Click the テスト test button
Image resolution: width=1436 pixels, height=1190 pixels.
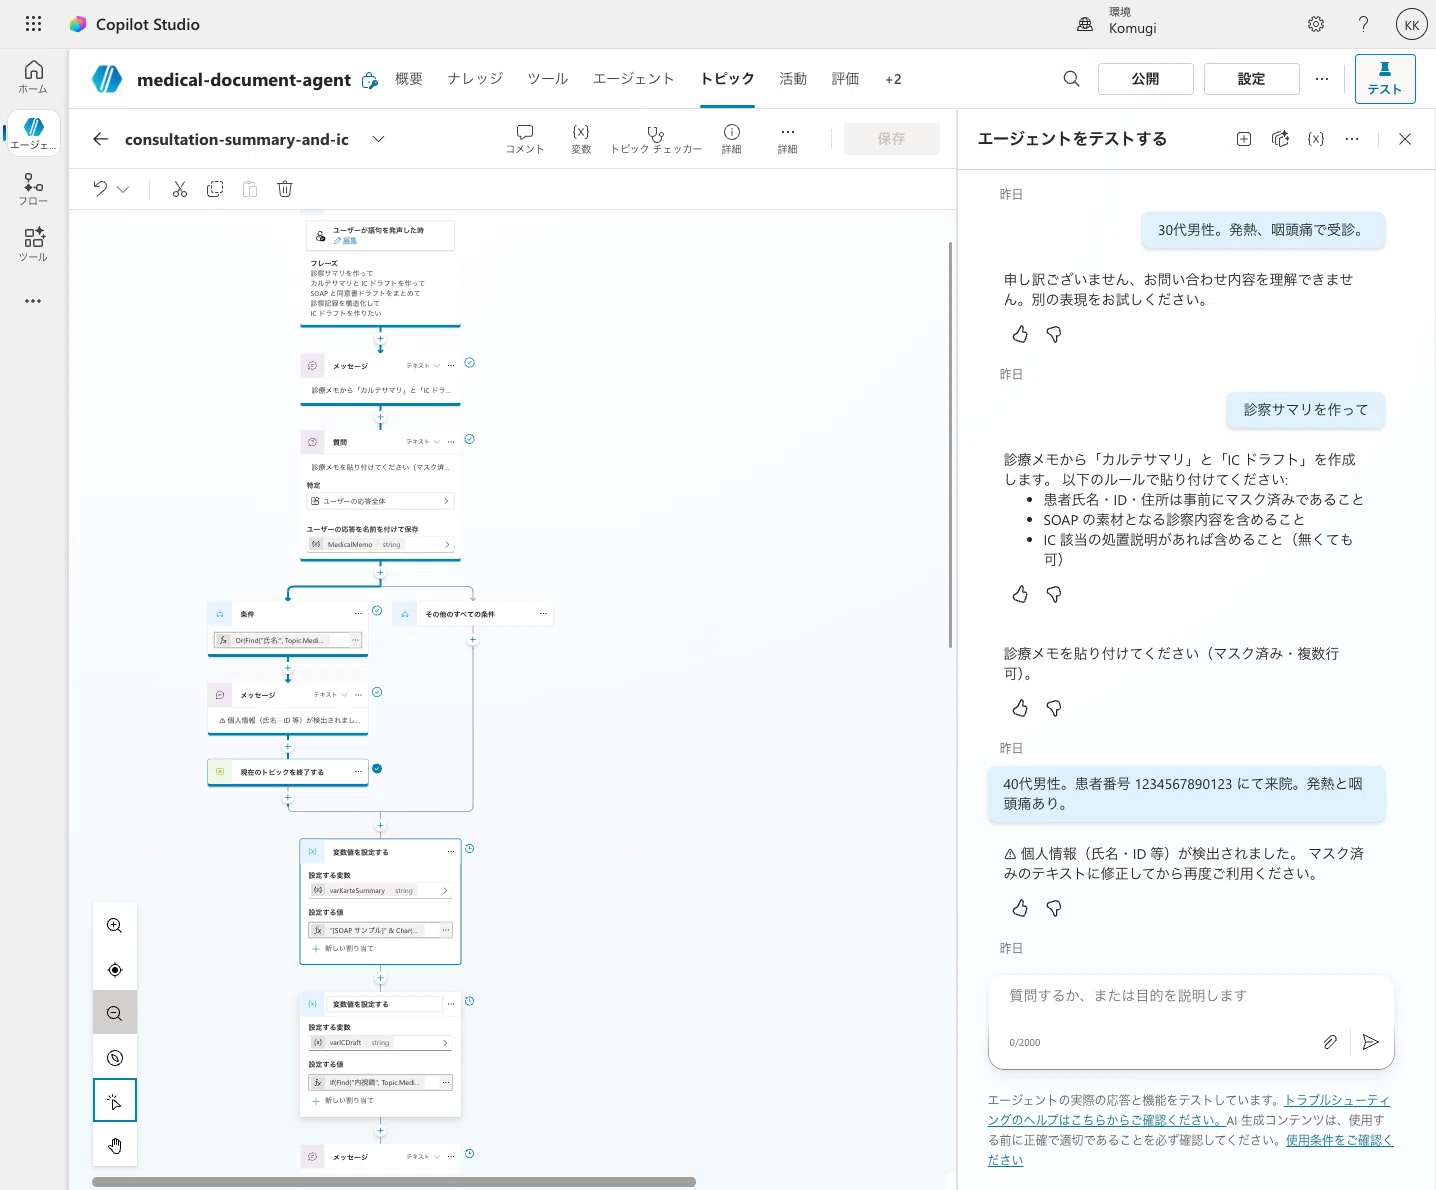coord(1385,79)
